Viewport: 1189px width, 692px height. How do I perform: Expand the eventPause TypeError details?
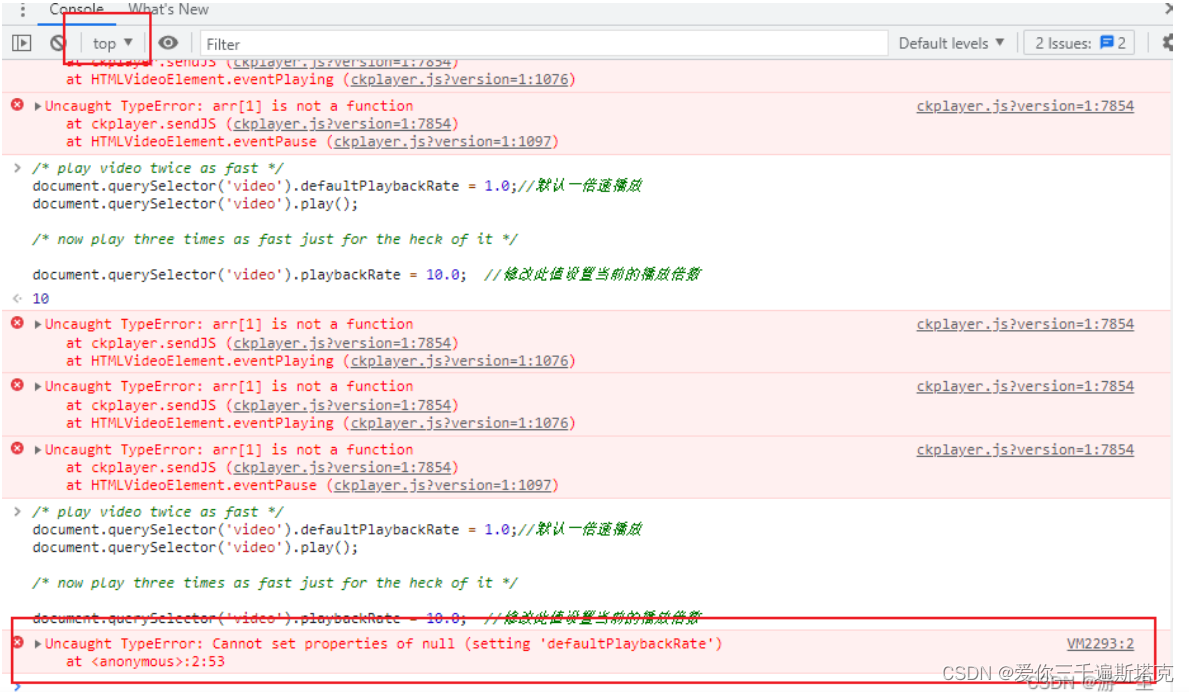point(36,448)
